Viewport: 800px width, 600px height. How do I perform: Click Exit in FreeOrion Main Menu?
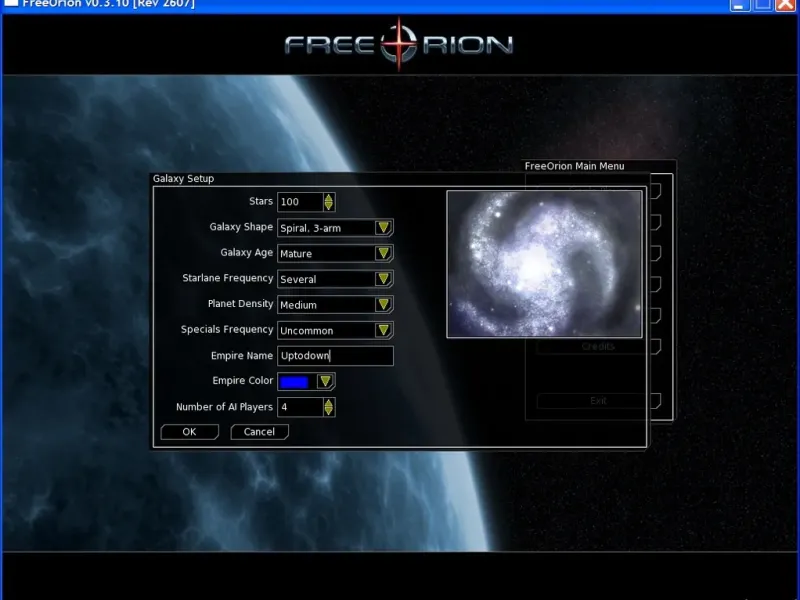coord(598,401)
